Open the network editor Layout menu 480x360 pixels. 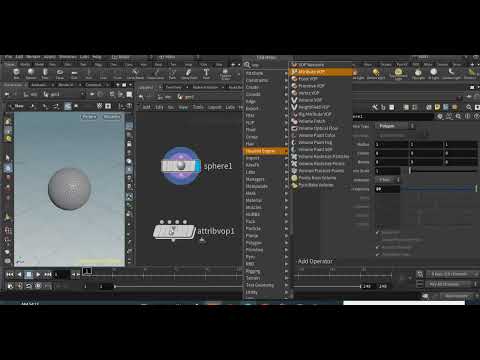215,107
